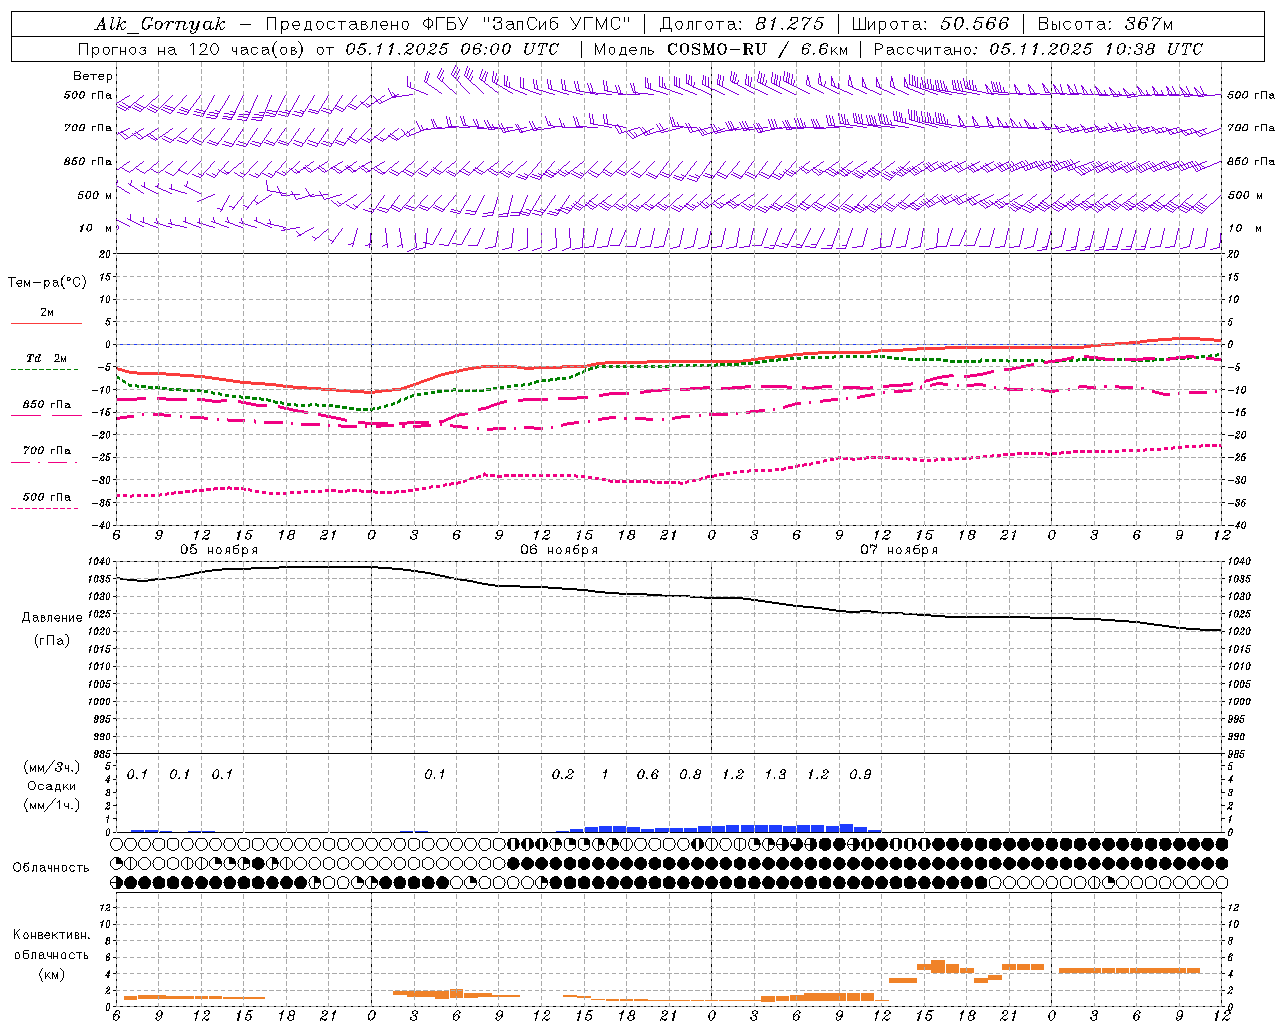
Task: Click the 0.2 precipitation amount
Action: [563, 775]
